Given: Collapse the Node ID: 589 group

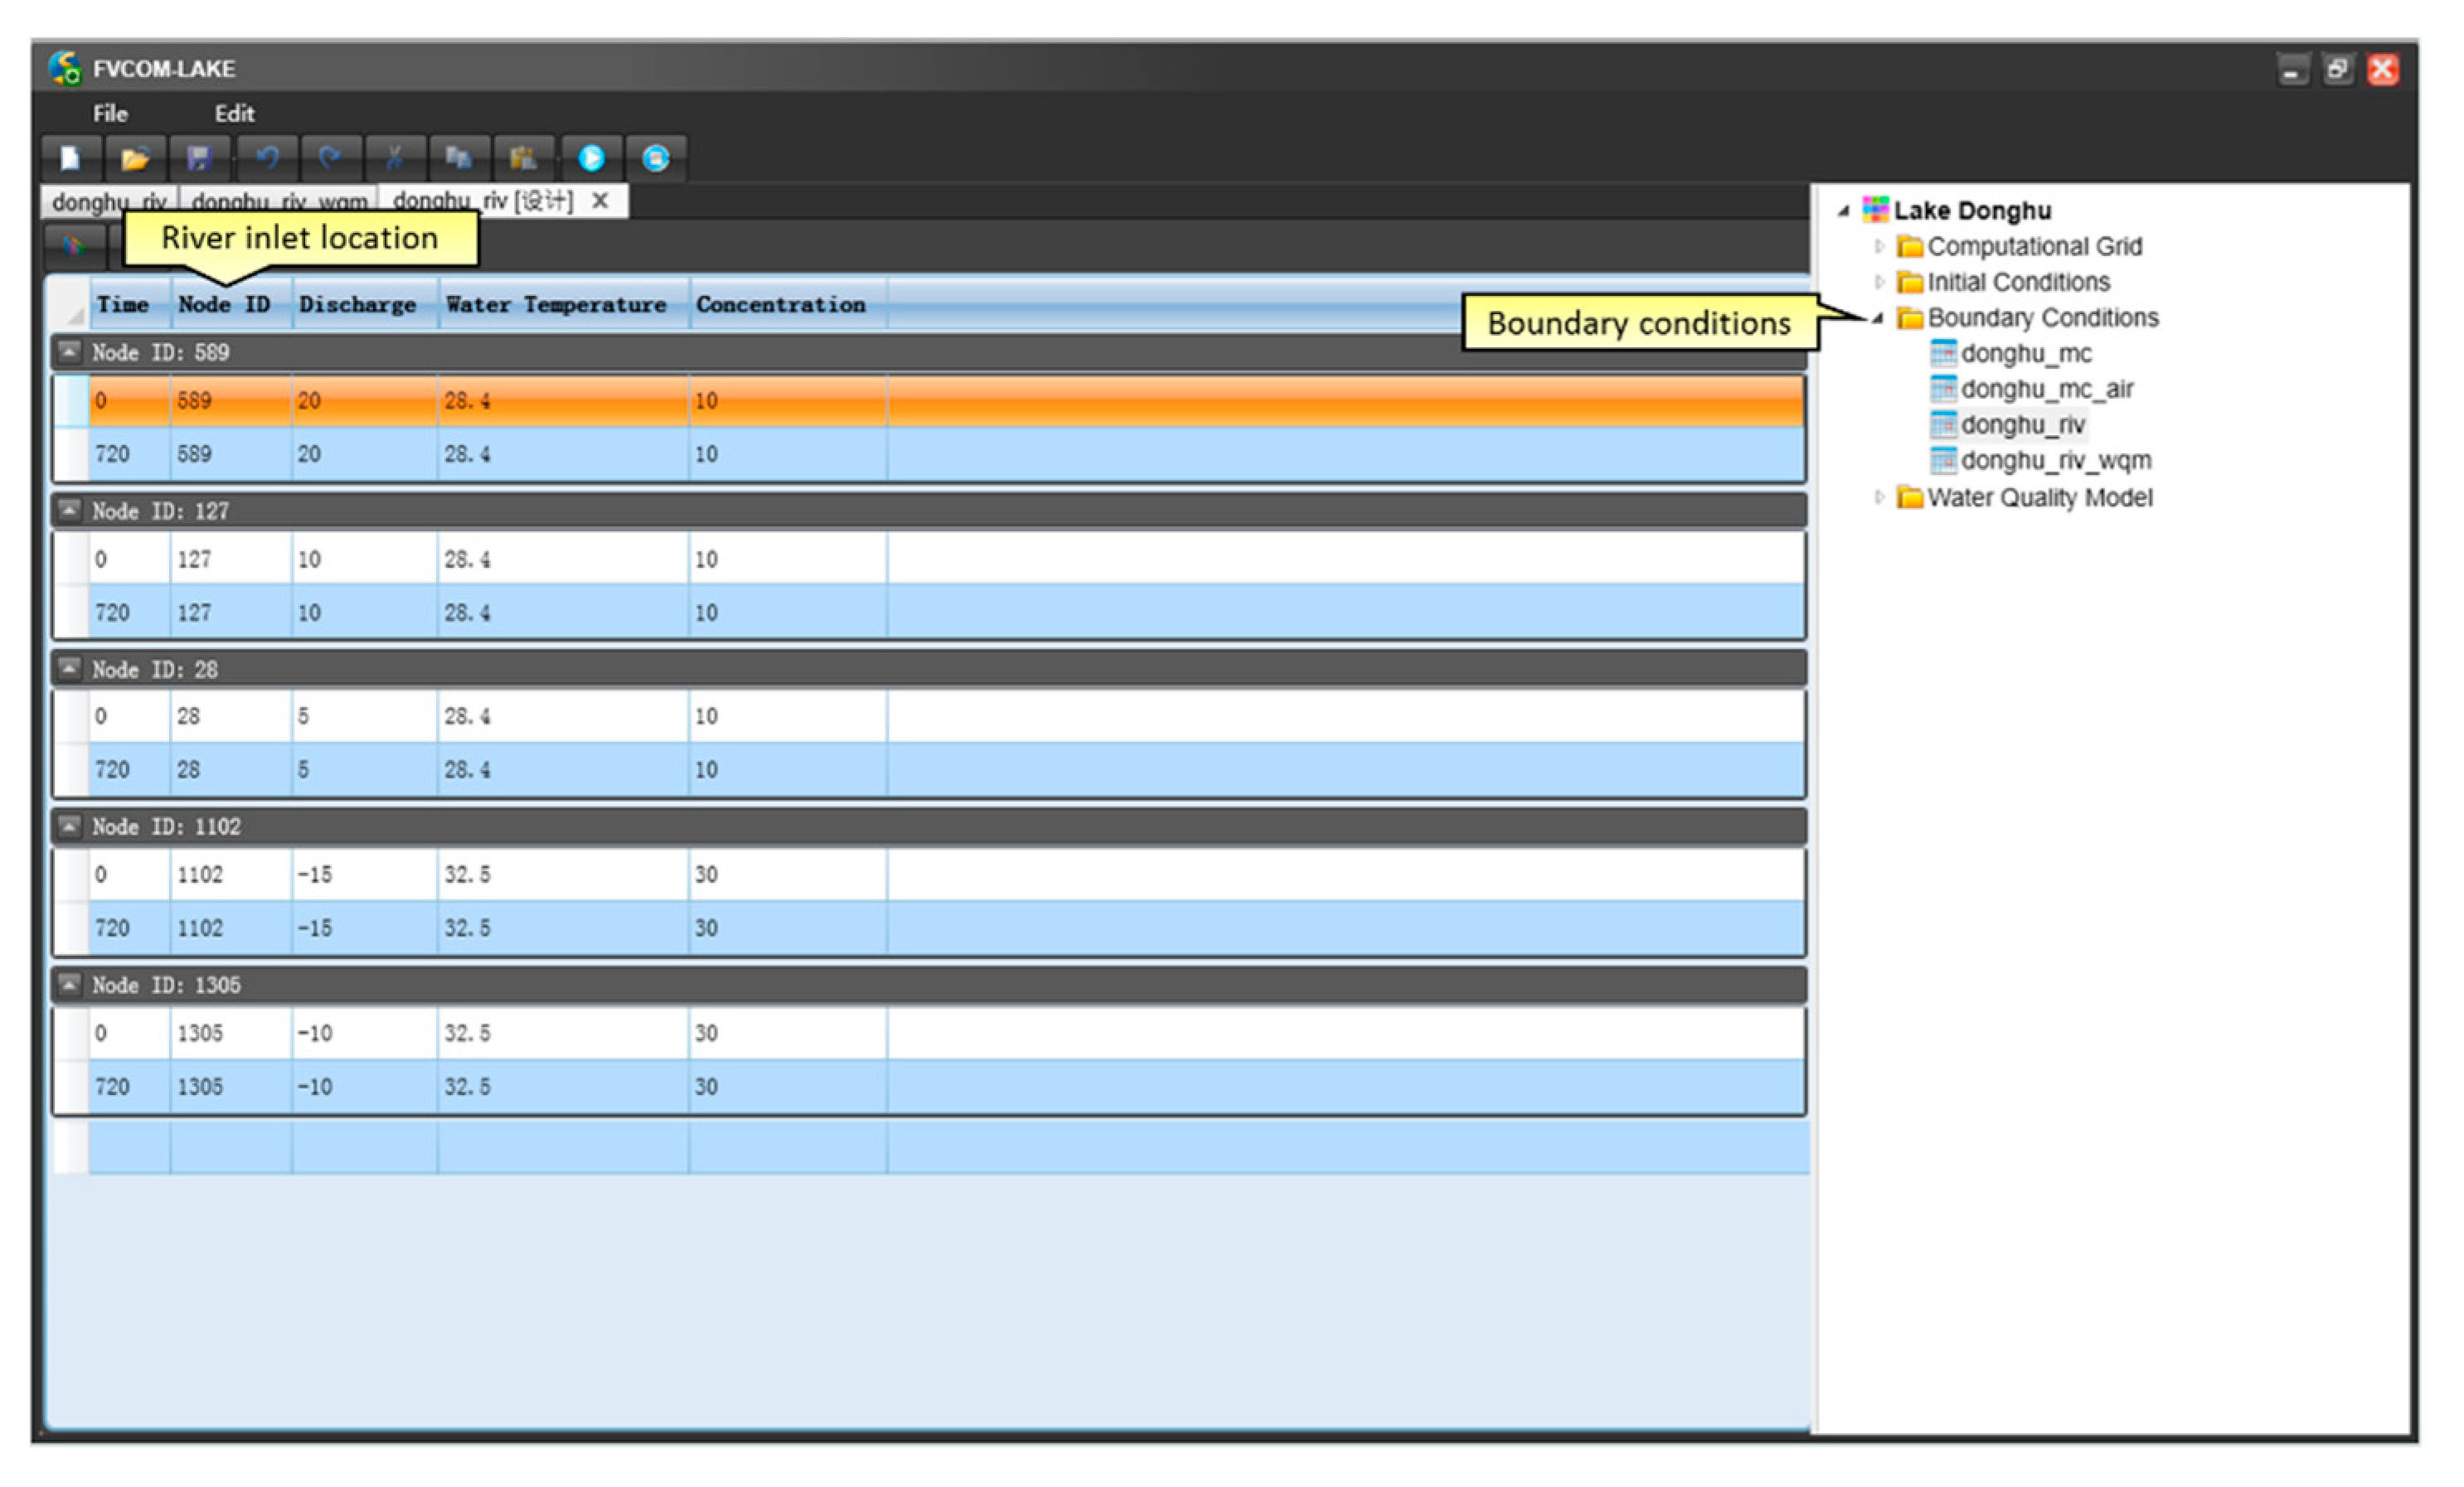Looking at the screenshot, I should [x=68, y=352].
